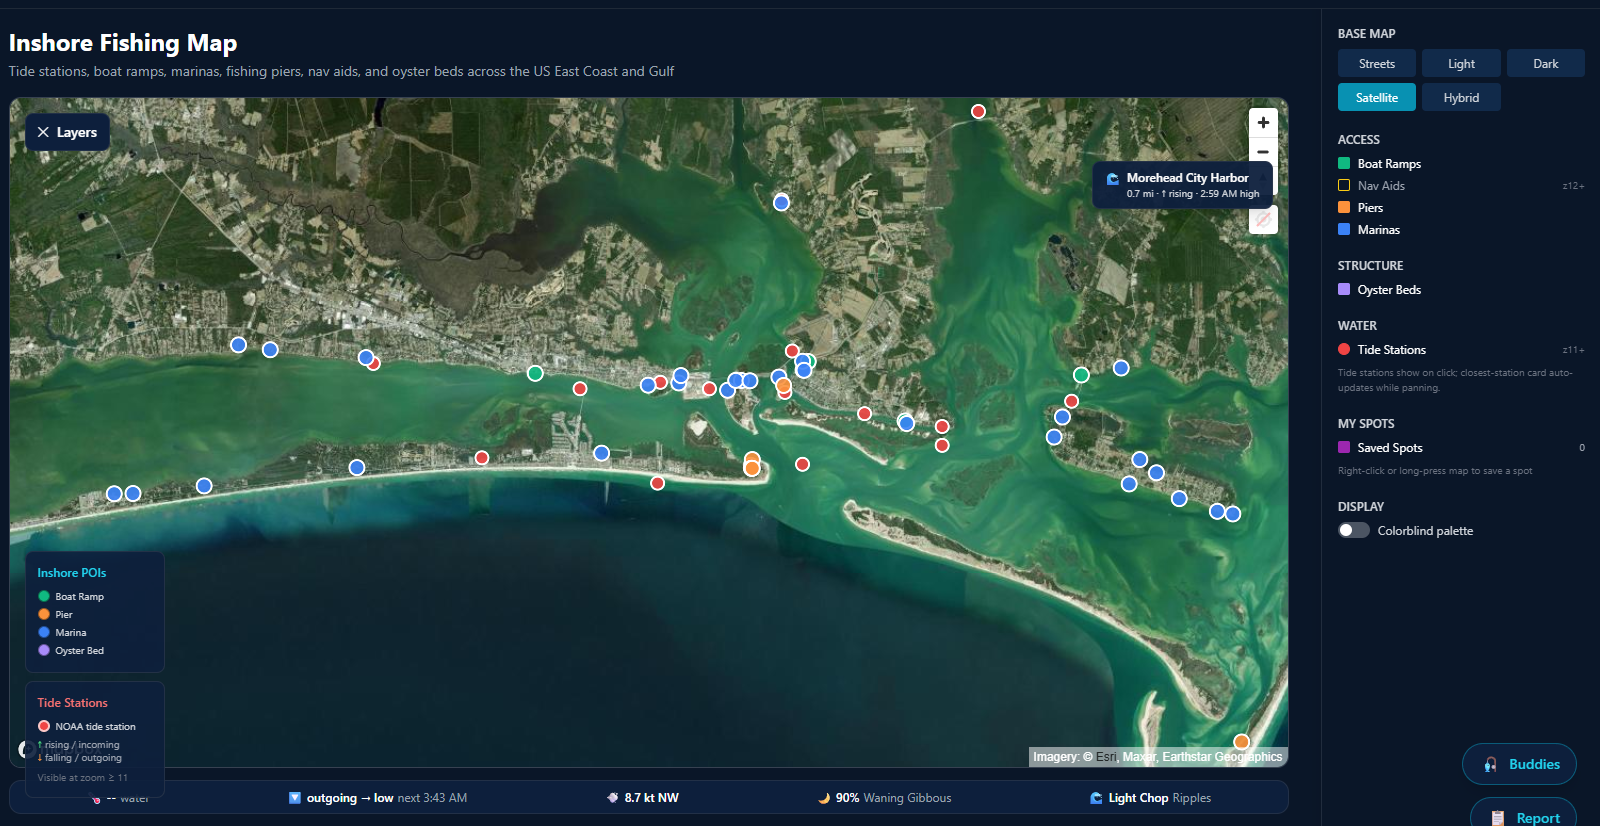The height and width of the screenshot is (826, 1600).
Task: Click the wave icon next to Light Chop
Action: click(x=1096, y=798)
